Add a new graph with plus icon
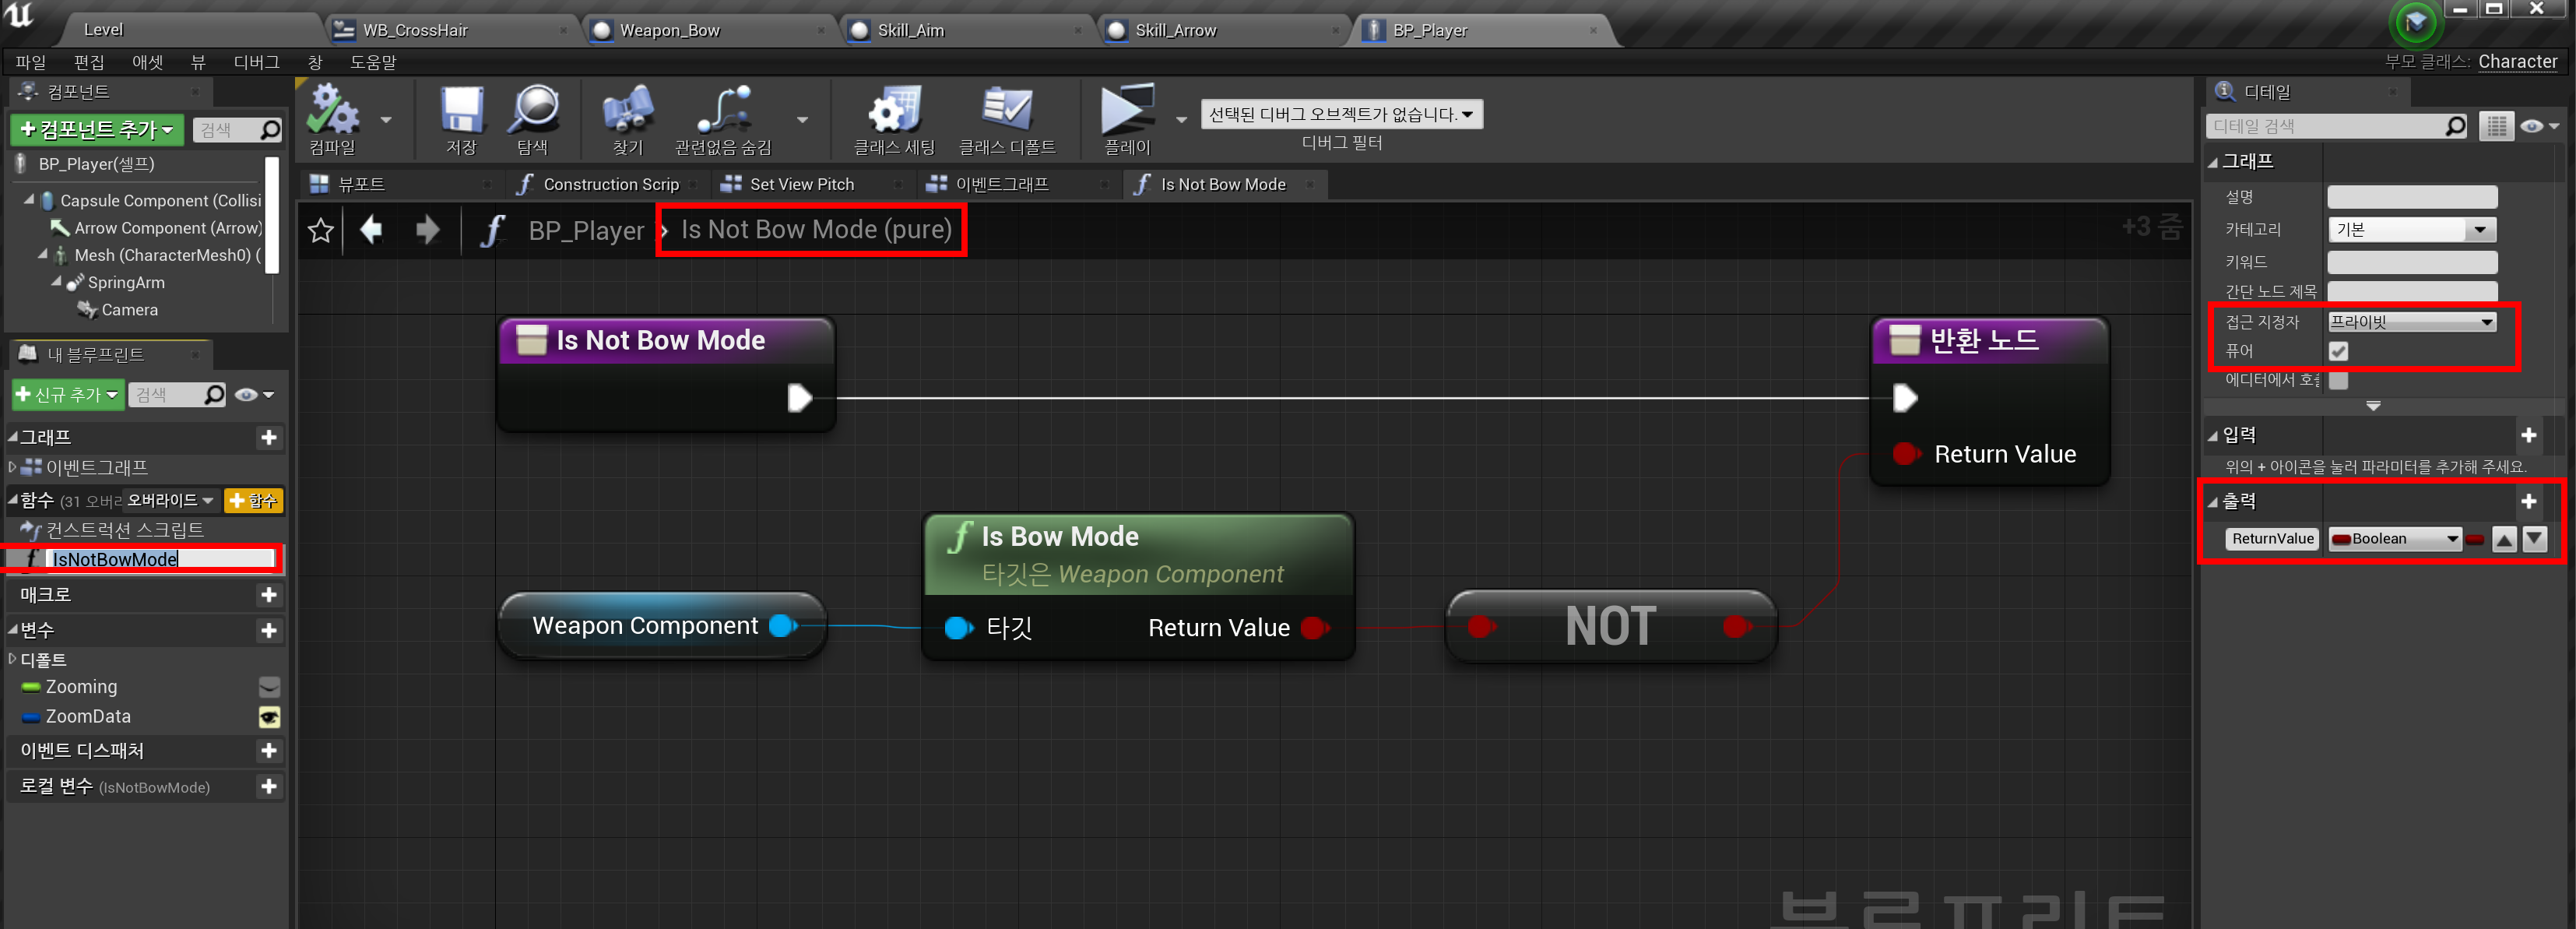 [x=269, y=437]
